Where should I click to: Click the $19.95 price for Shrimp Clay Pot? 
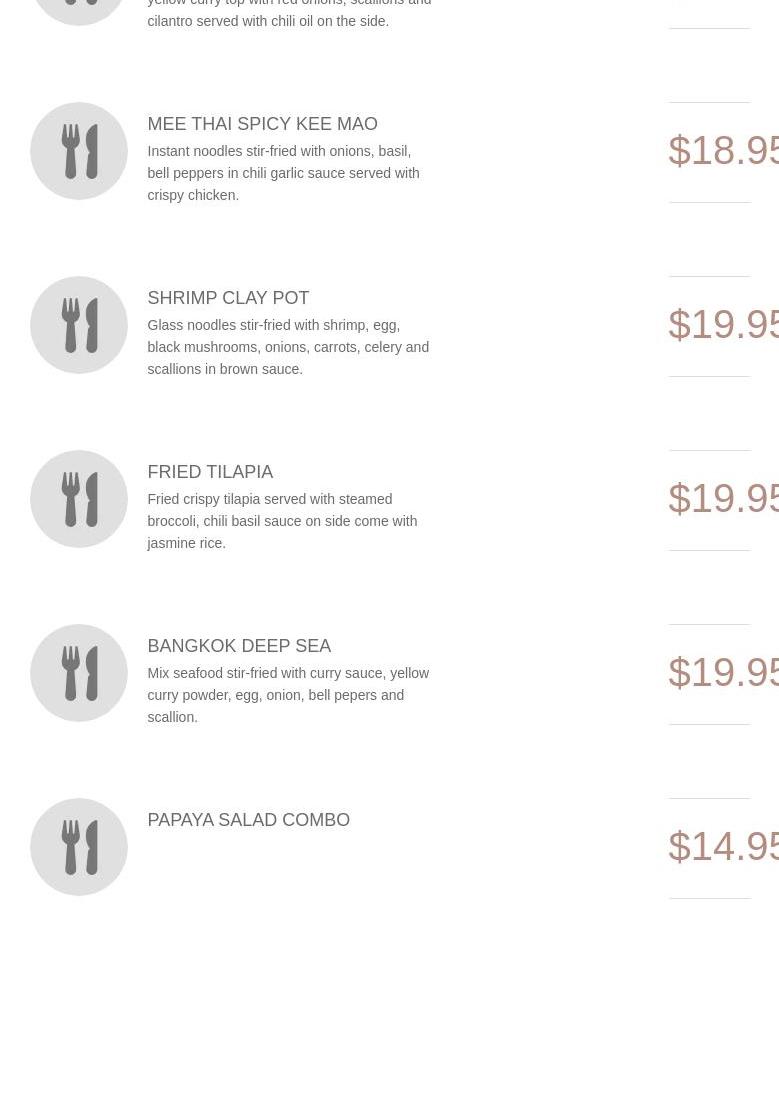tap(723, 324)
